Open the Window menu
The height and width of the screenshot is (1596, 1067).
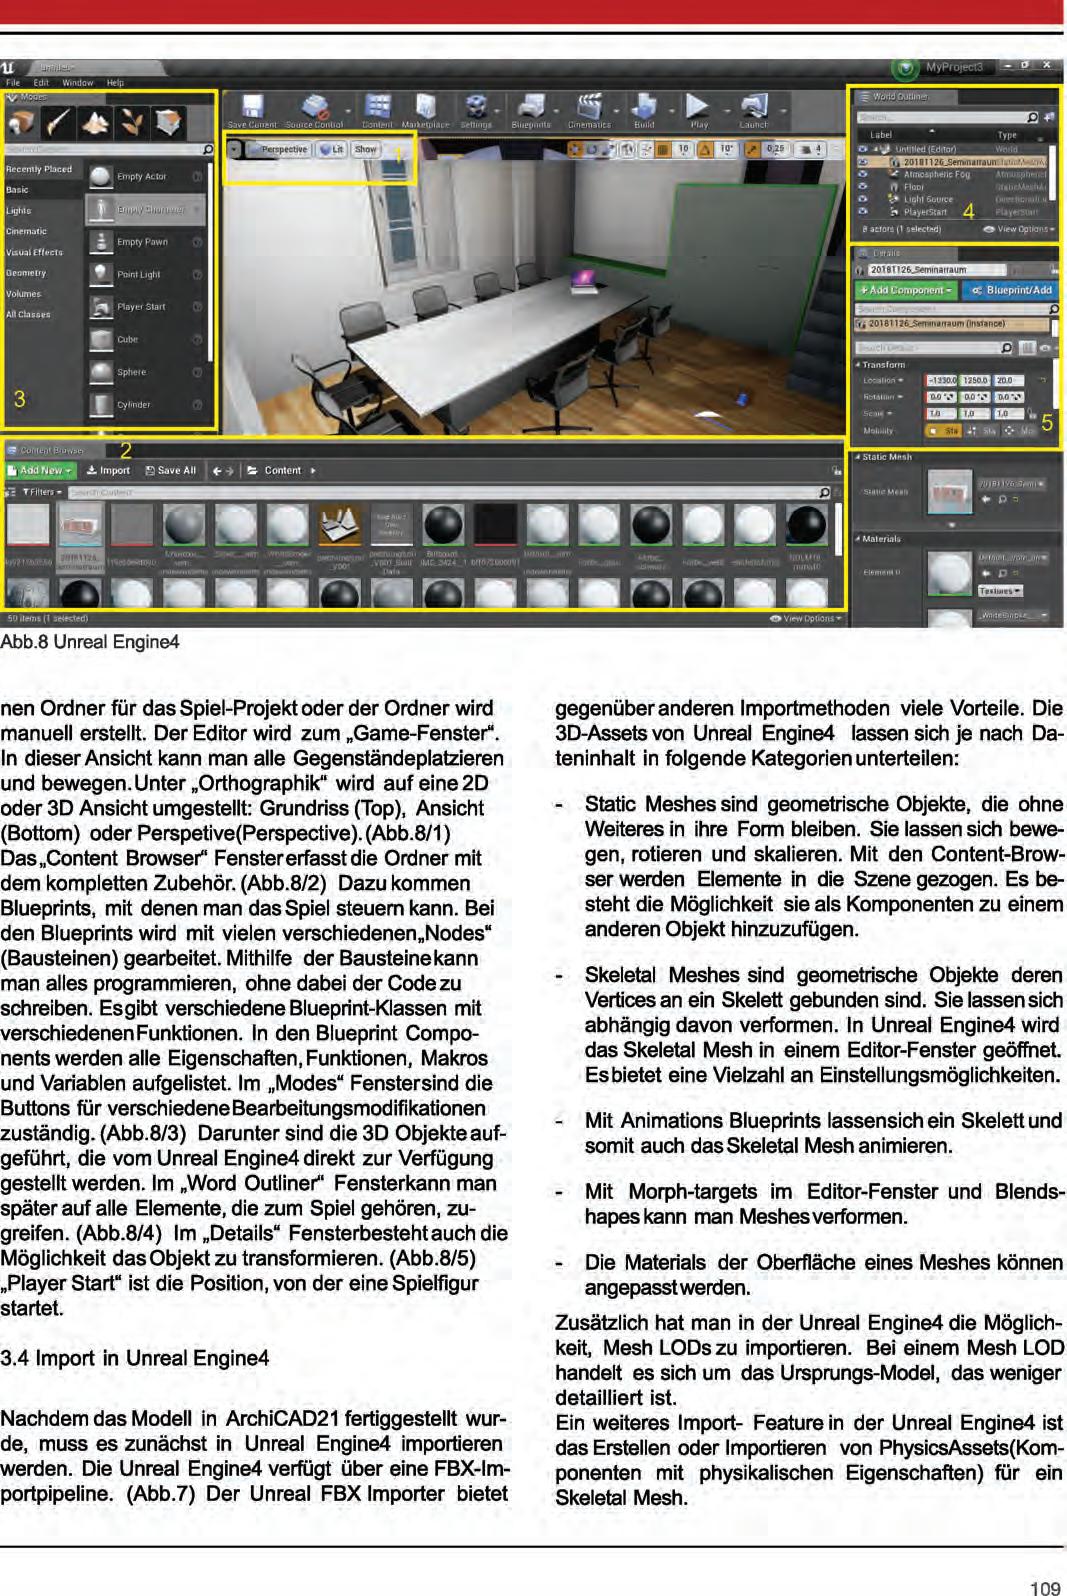(x=78, y=83)
